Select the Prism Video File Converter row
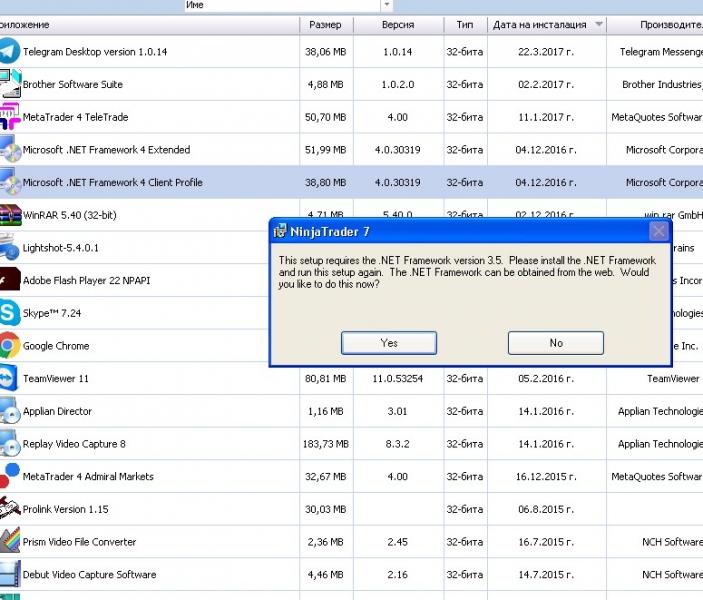Viewport: 703px width, 600px height. click(x=352, y=542)
